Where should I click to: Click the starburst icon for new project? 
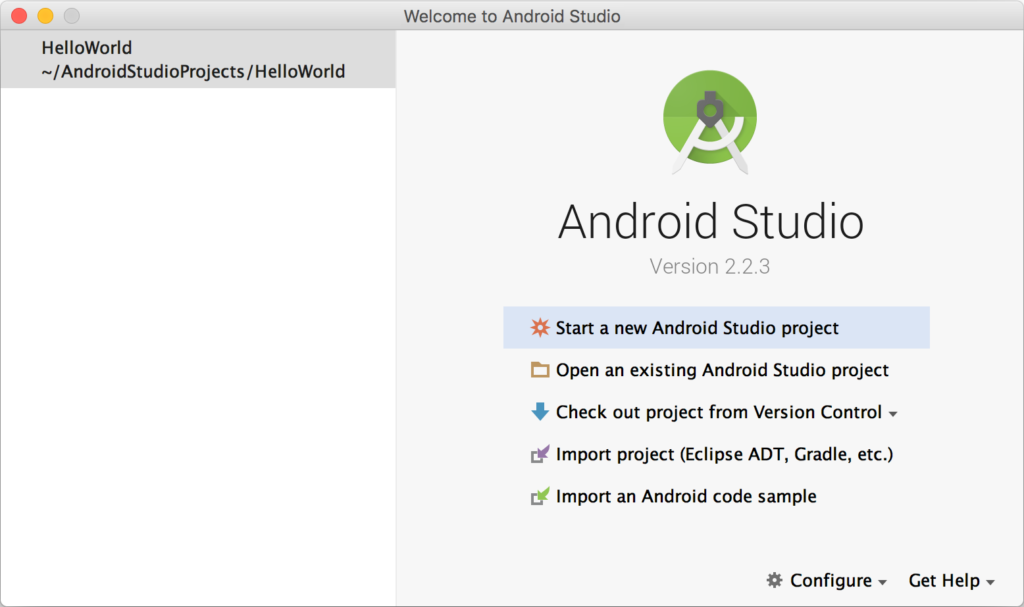pyautogui.click(x=540, y=327)
